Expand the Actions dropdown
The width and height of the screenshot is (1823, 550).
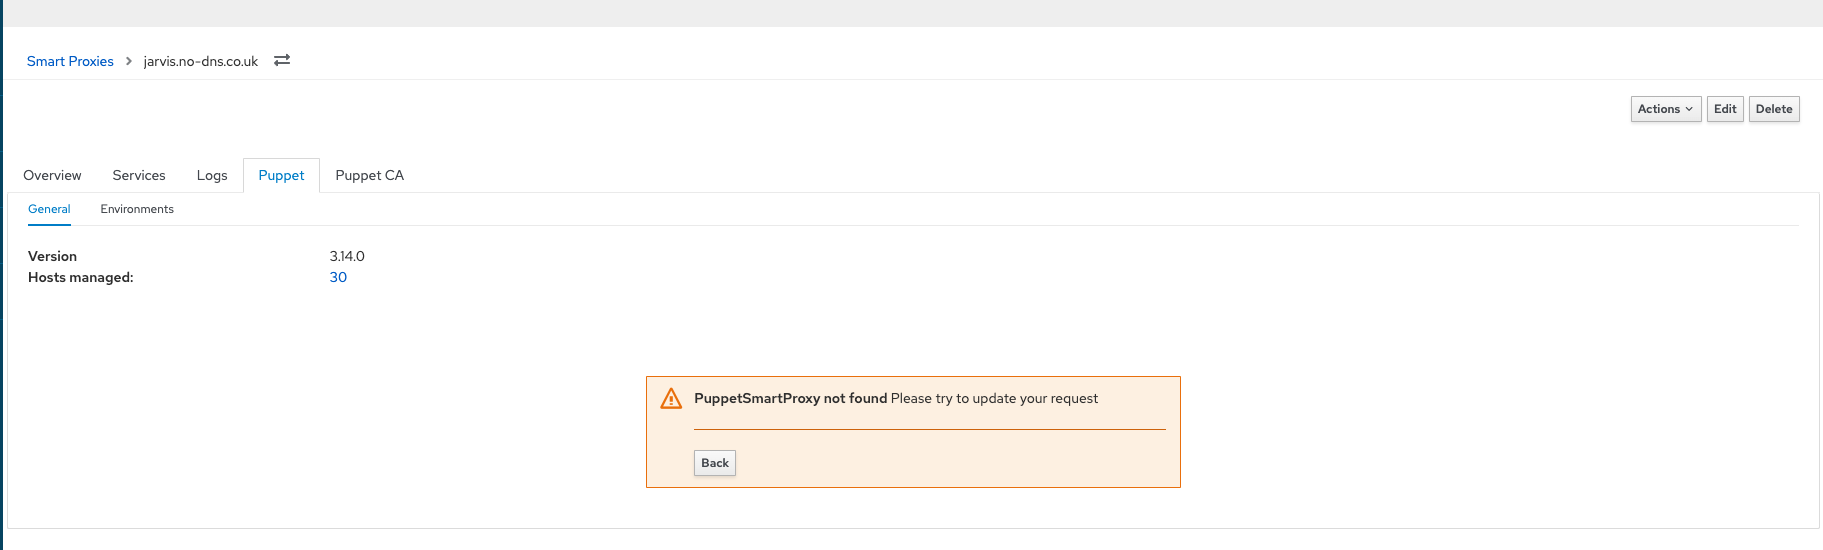pyautogui.click(x=1665, y=109)
